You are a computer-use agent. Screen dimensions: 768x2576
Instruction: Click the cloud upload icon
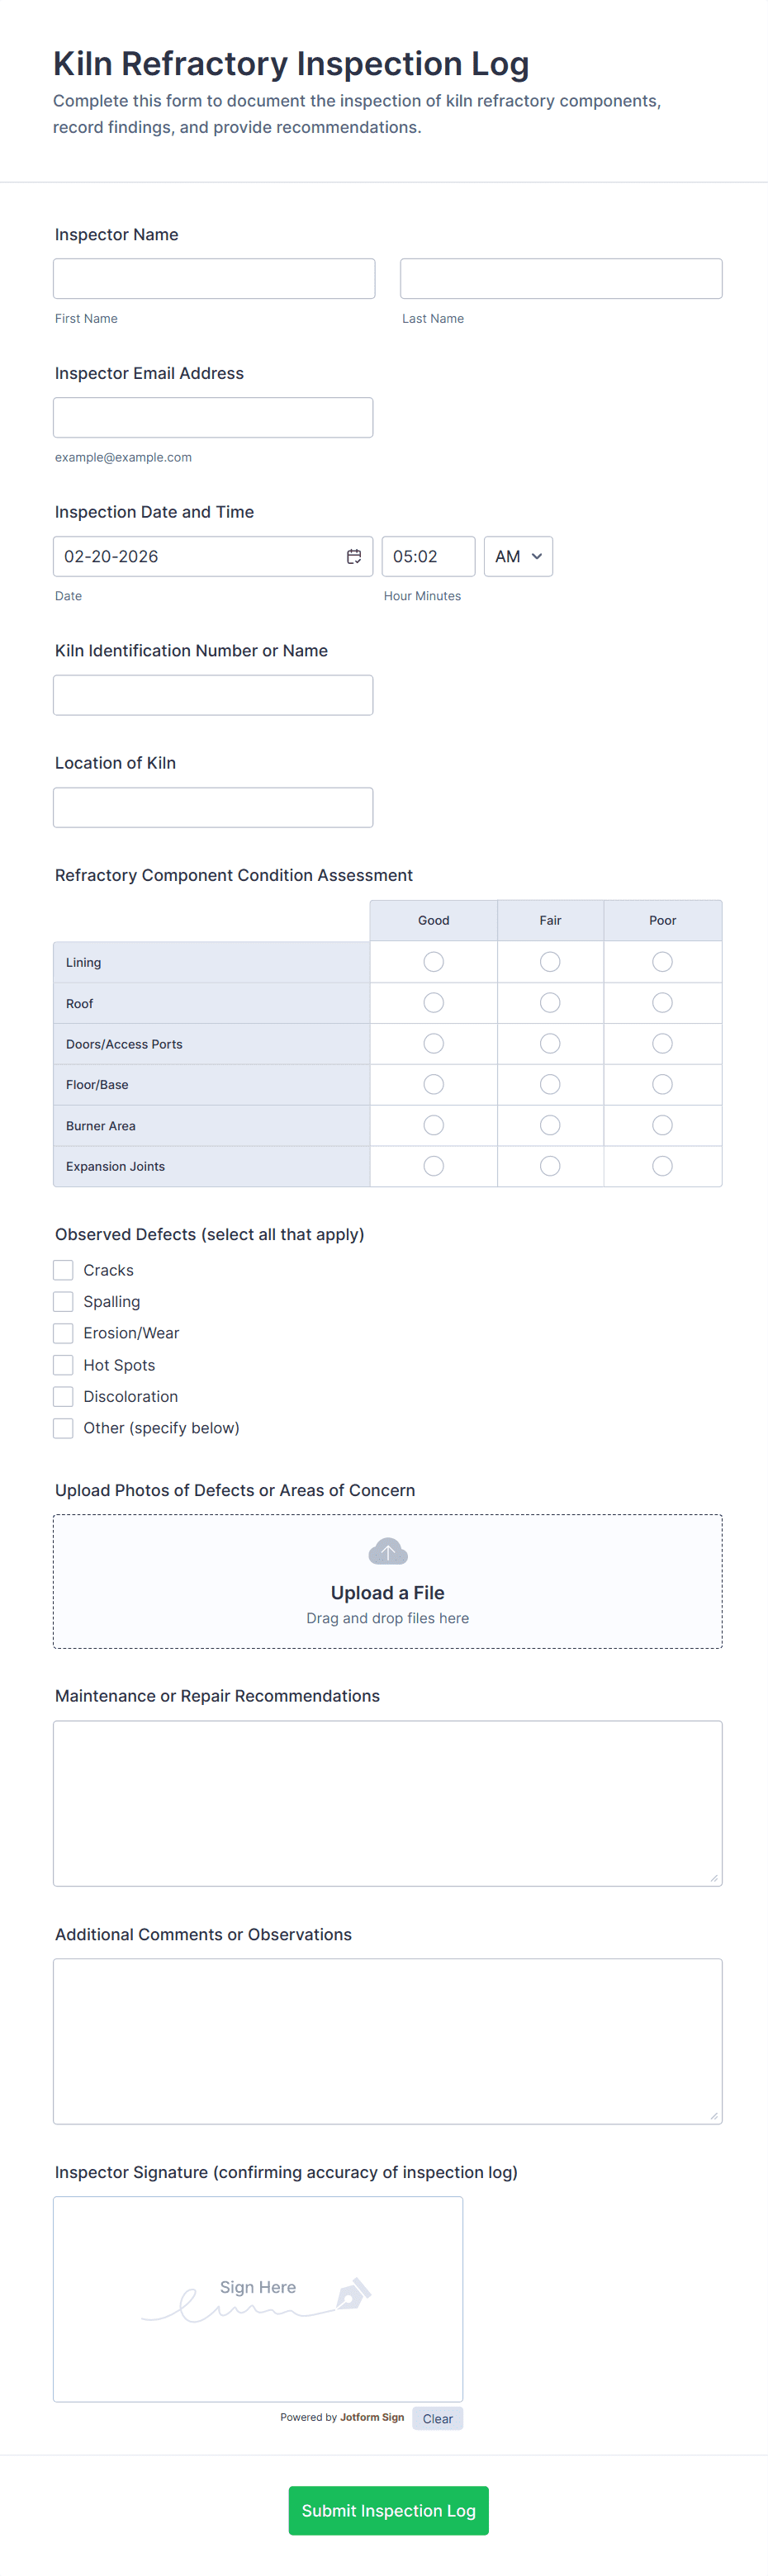point(388,1551)
